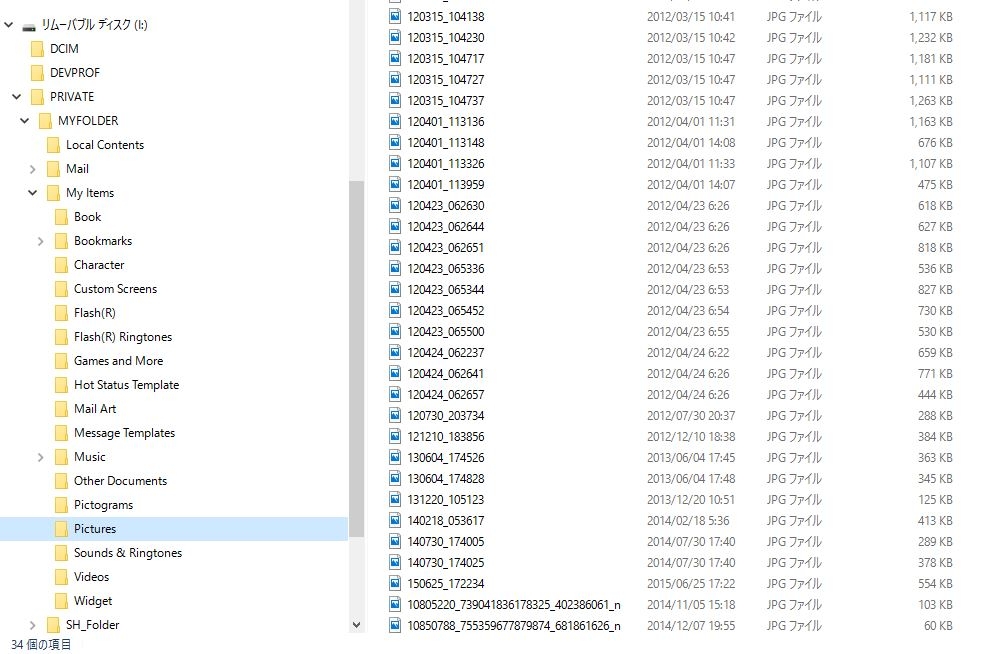This screenshot has height=654, width=984.
Task: Select the Widget folder icon
Action: [61, 601]
